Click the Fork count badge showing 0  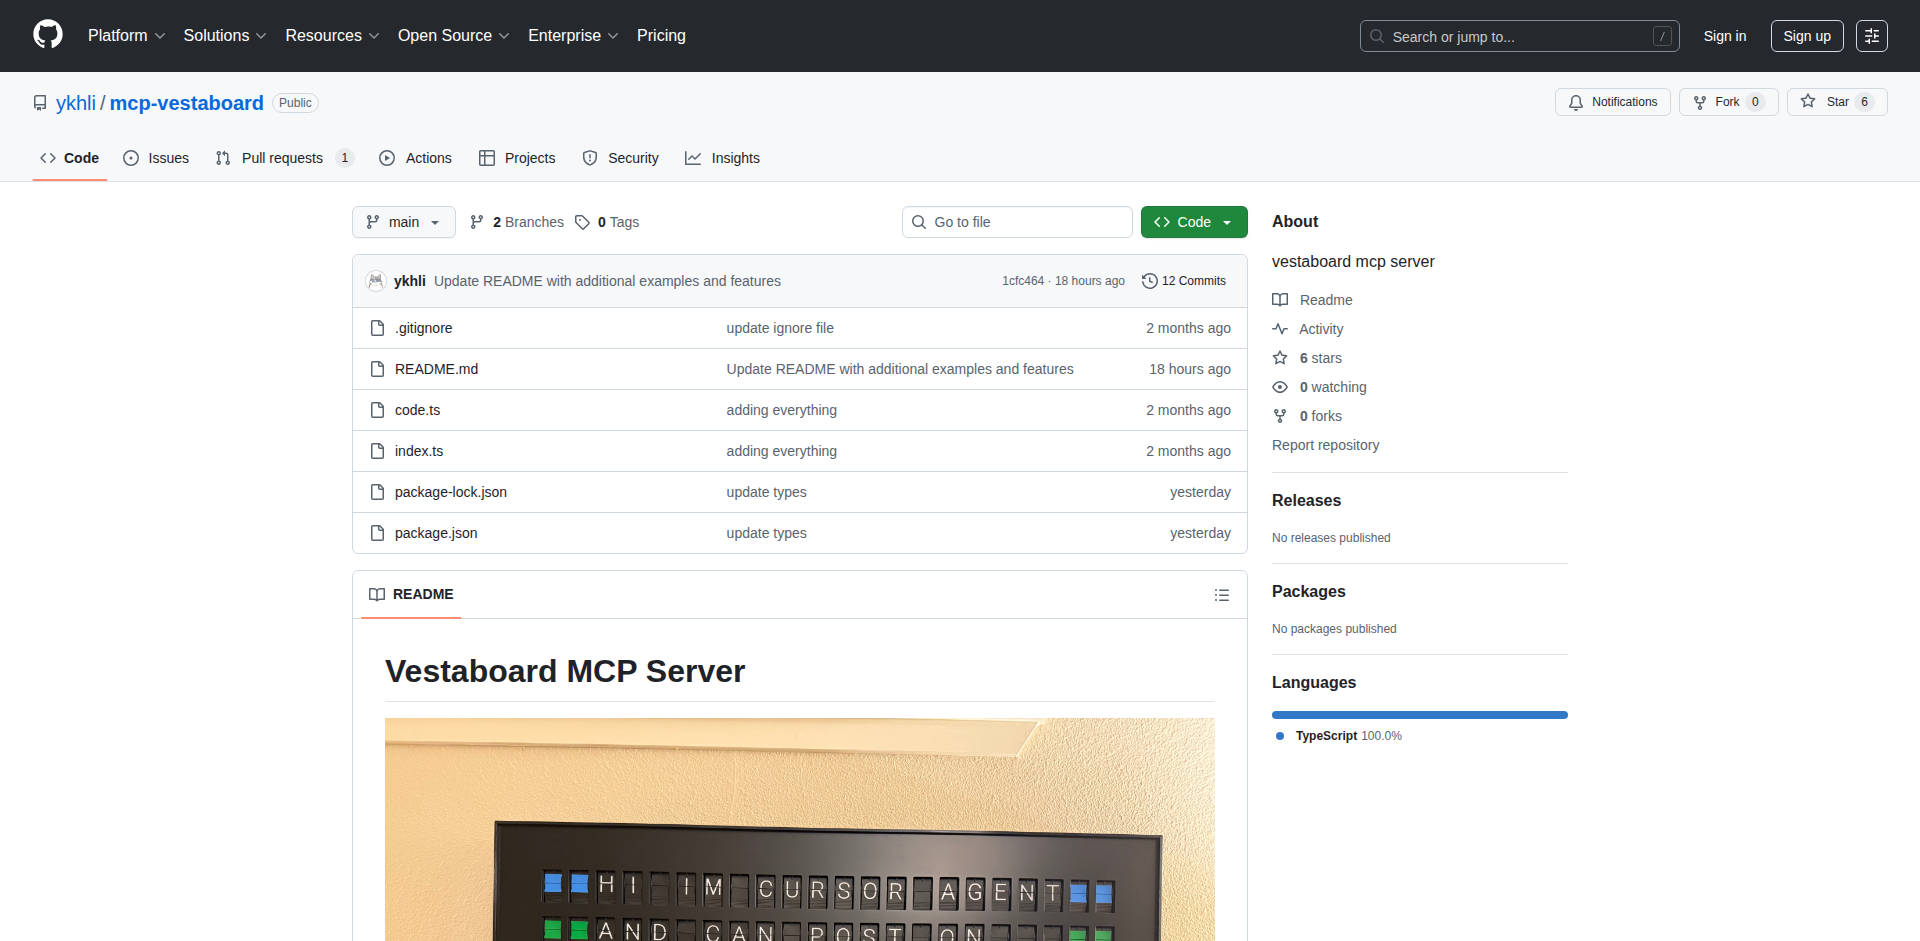click(1755, 102)
